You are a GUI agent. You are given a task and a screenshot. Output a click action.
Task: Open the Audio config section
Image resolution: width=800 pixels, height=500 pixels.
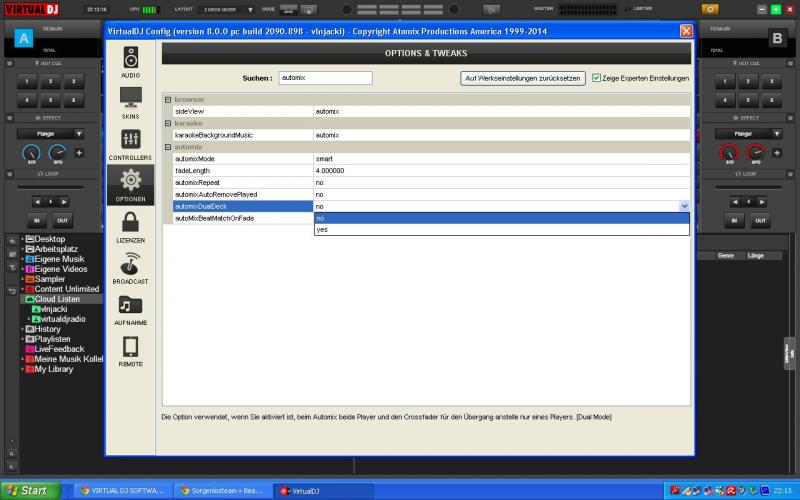[x=131, y=62]
